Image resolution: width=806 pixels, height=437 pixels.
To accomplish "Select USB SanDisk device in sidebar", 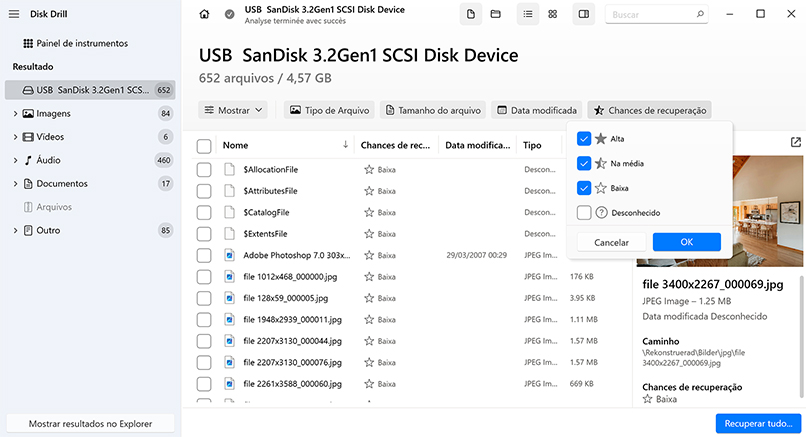I will [x=90, y=90].
